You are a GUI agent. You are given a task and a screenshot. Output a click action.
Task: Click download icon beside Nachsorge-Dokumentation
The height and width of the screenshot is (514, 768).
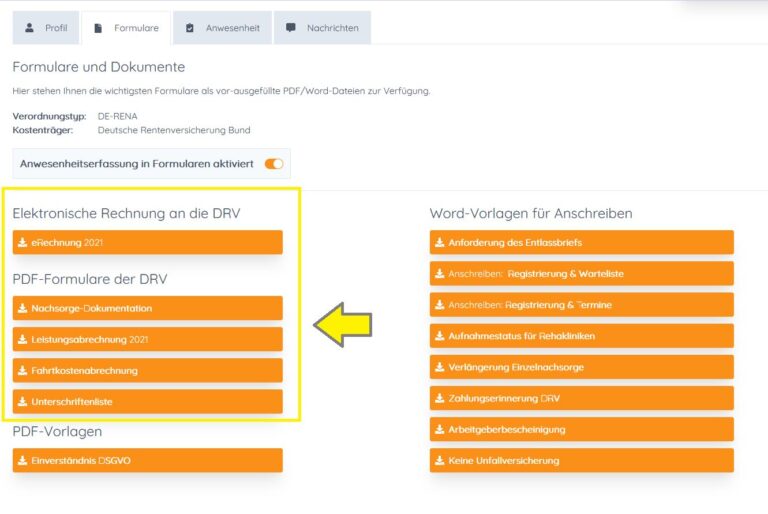23,309
